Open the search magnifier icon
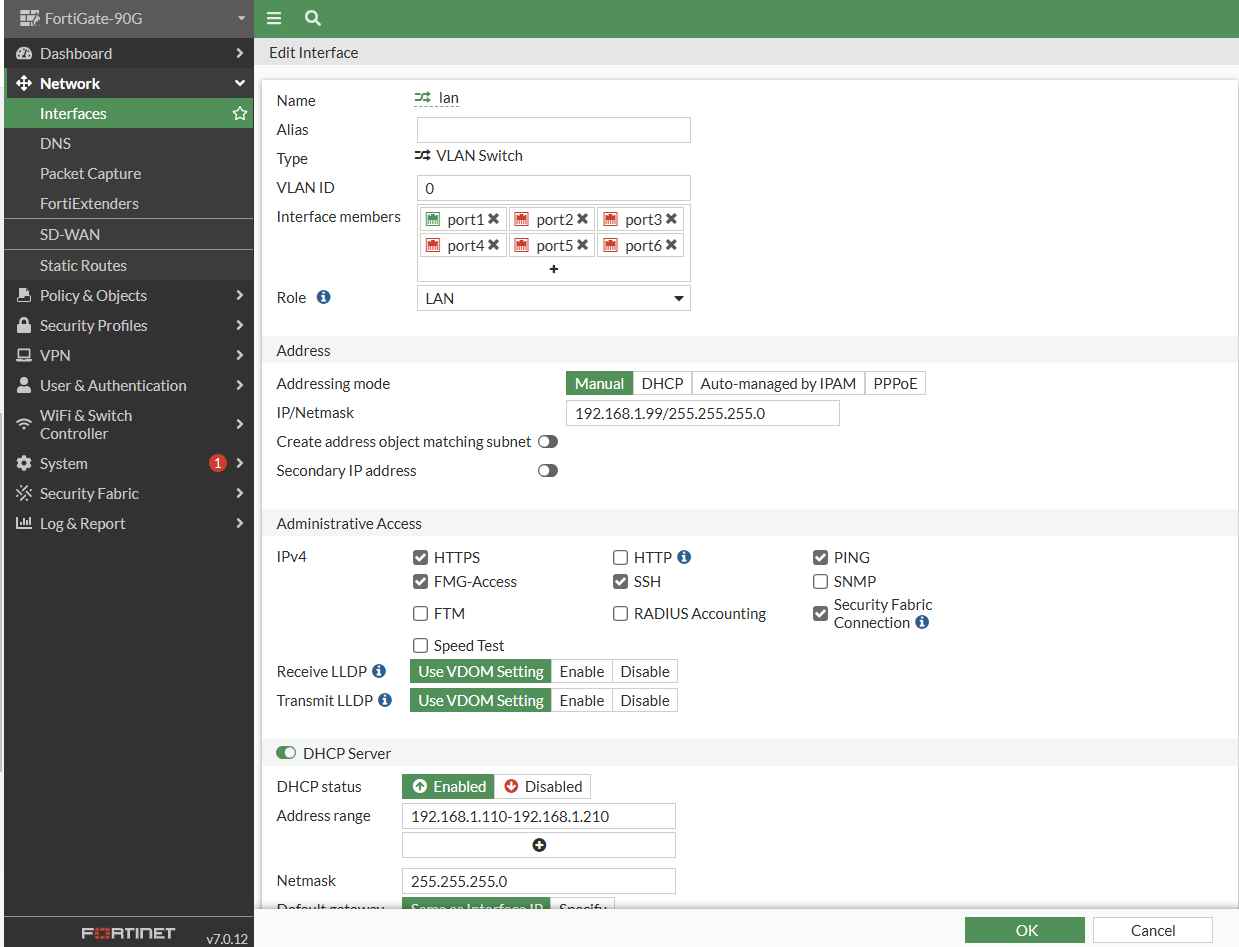The height and width of the screenshot is (947, 1239). point(312,18)
